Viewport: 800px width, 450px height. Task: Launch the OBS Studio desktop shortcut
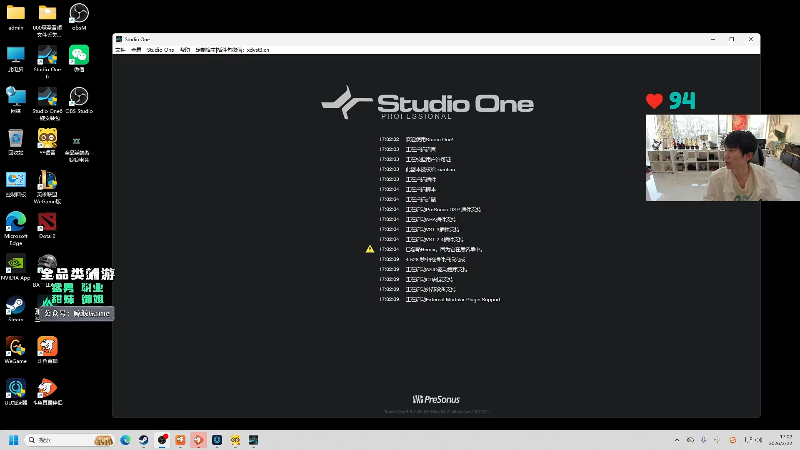(x=79, y=99)
